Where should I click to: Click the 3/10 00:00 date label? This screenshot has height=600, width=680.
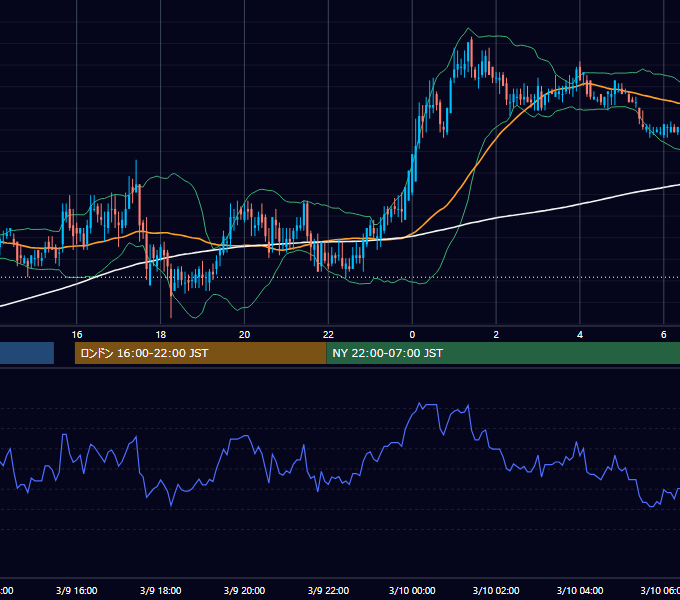coord(412,590)
